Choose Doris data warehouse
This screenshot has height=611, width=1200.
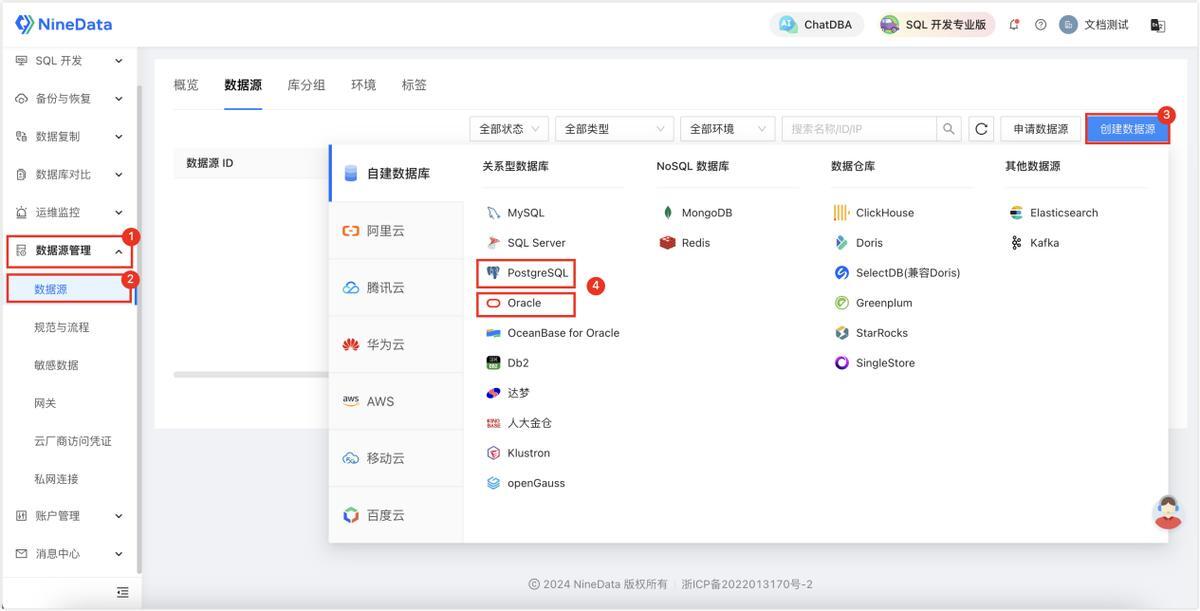coord(859,243)
